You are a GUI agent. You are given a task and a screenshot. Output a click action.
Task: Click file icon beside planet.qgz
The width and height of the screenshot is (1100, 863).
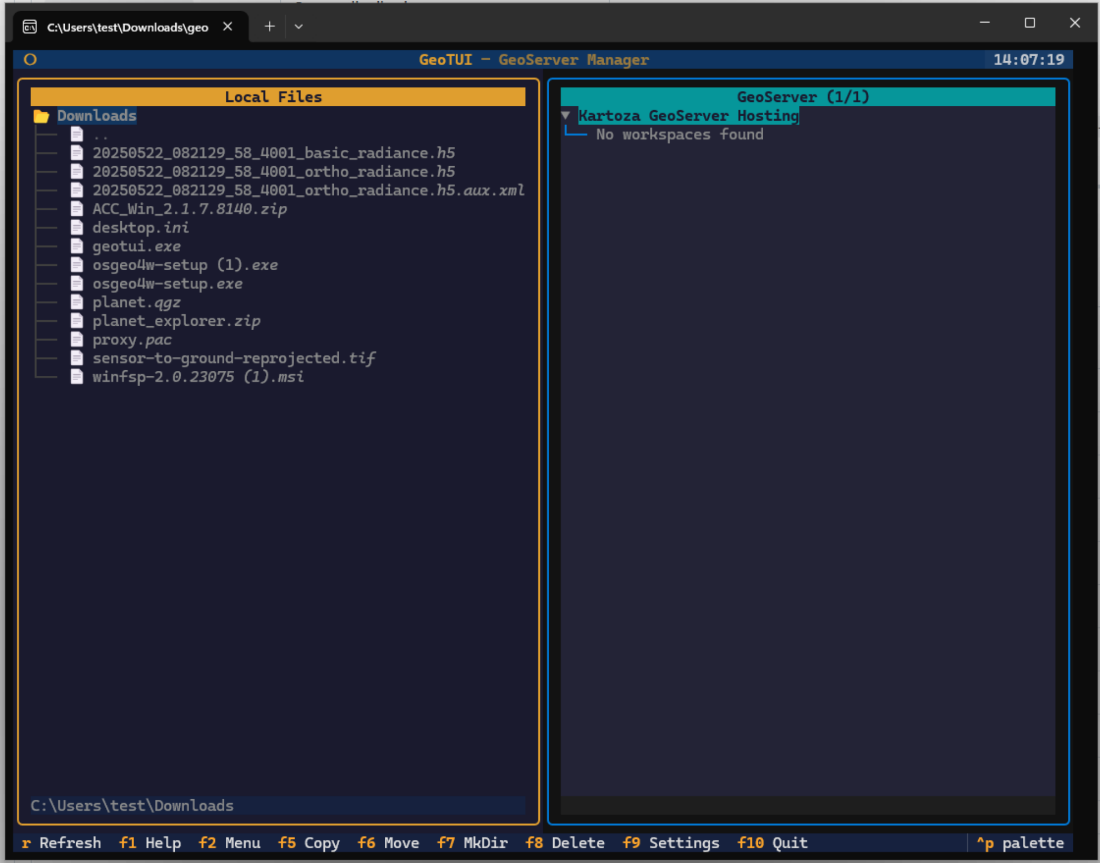click(77, 302)
